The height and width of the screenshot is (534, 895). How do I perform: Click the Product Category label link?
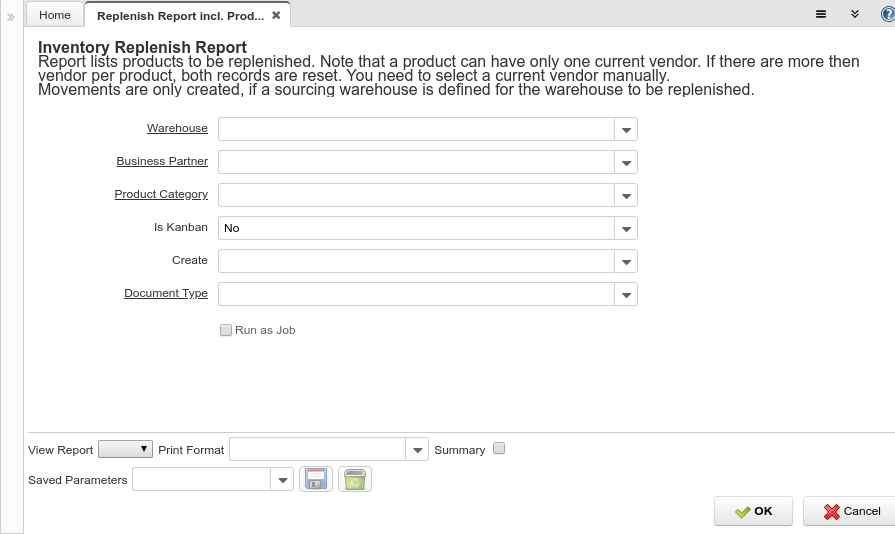161,194
